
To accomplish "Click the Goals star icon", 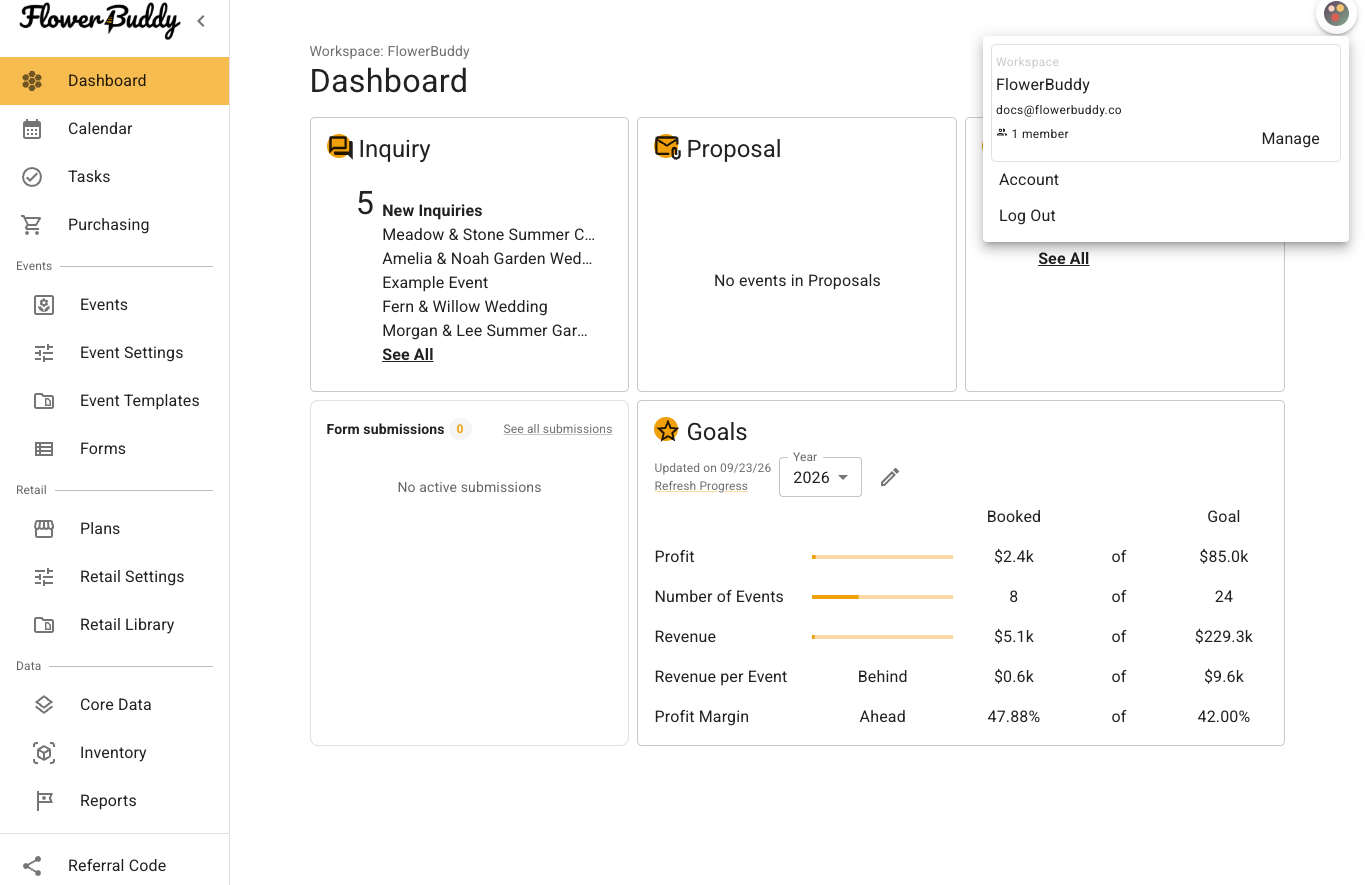I will [x=666, y=430].
